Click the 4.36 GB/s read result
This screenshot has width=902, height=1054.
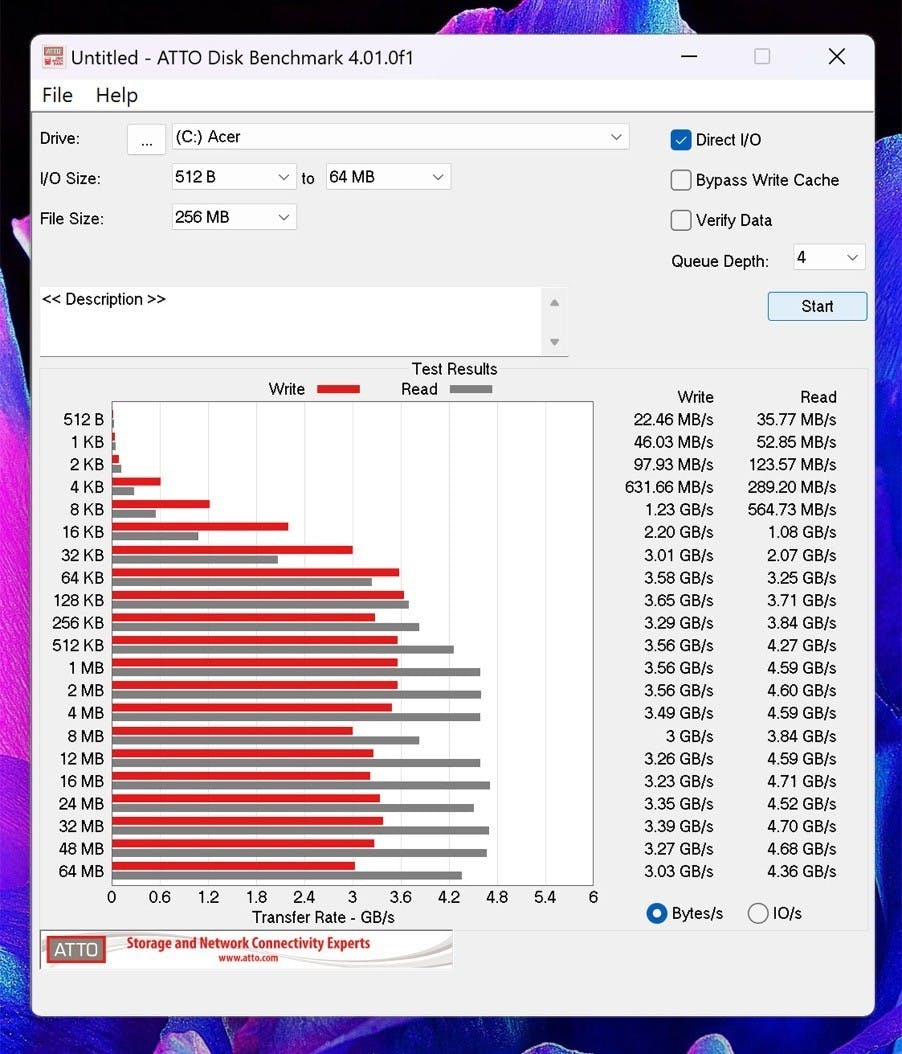pos(802,872)
